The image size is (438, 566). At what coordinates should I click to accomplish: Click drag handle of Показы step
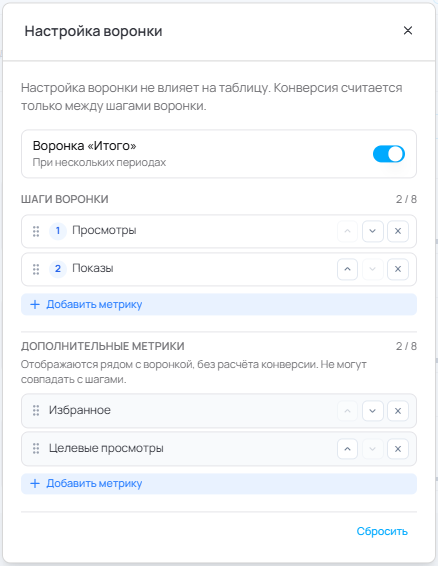point(36,269)
